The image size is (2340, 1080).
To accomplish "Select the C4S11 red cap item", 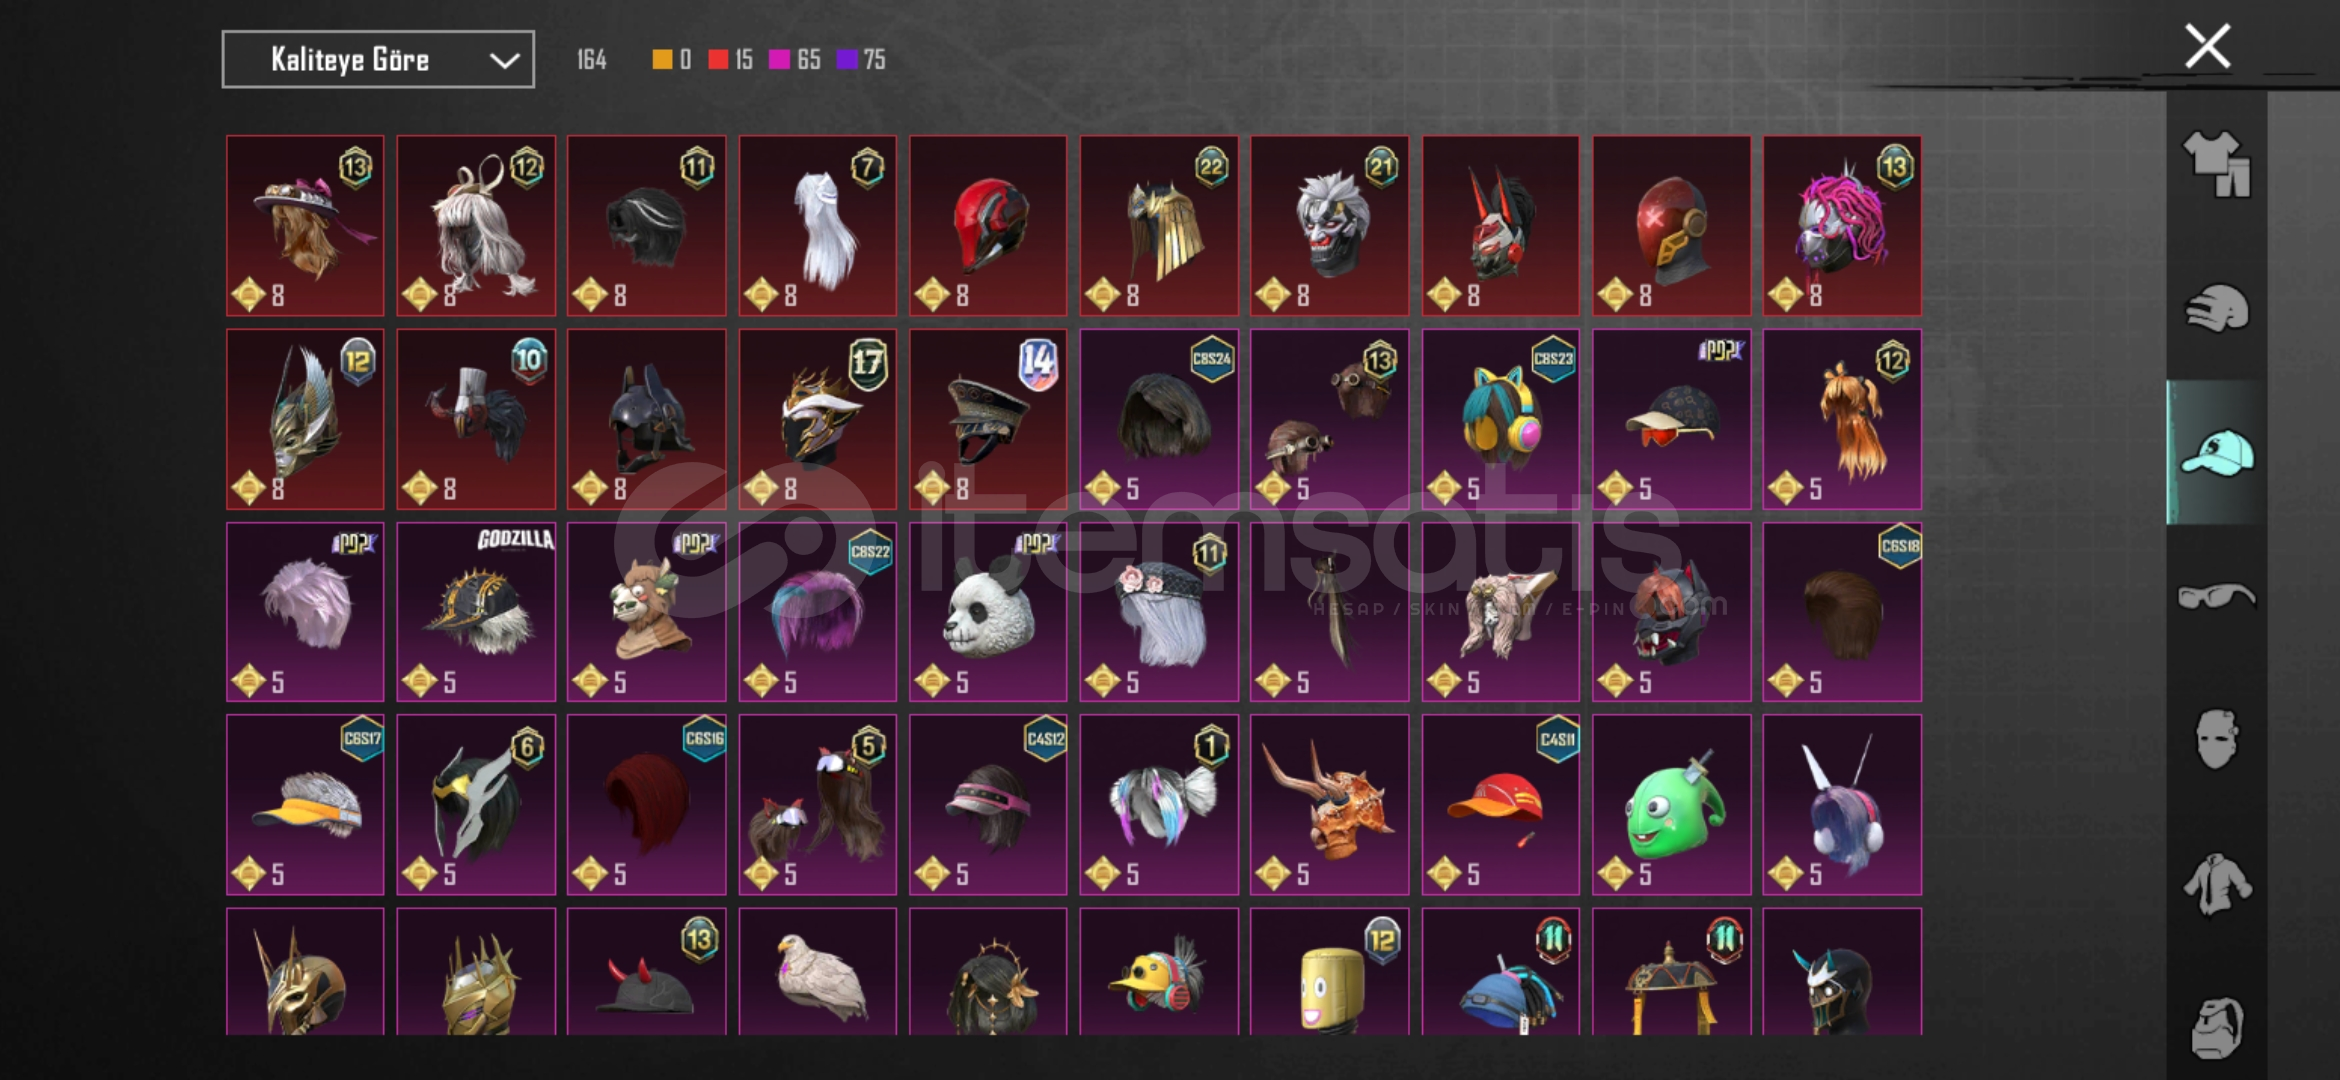I will (x=1500, y=805).
